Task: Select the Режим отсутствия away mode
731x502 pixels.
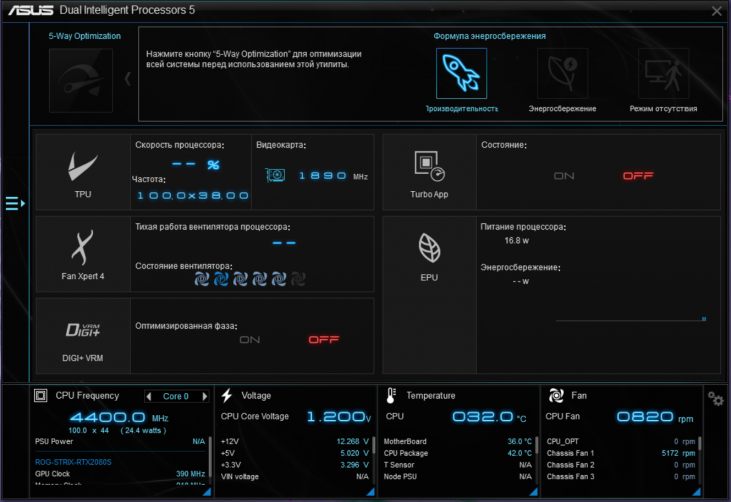Action: click(x=663, y=73)
